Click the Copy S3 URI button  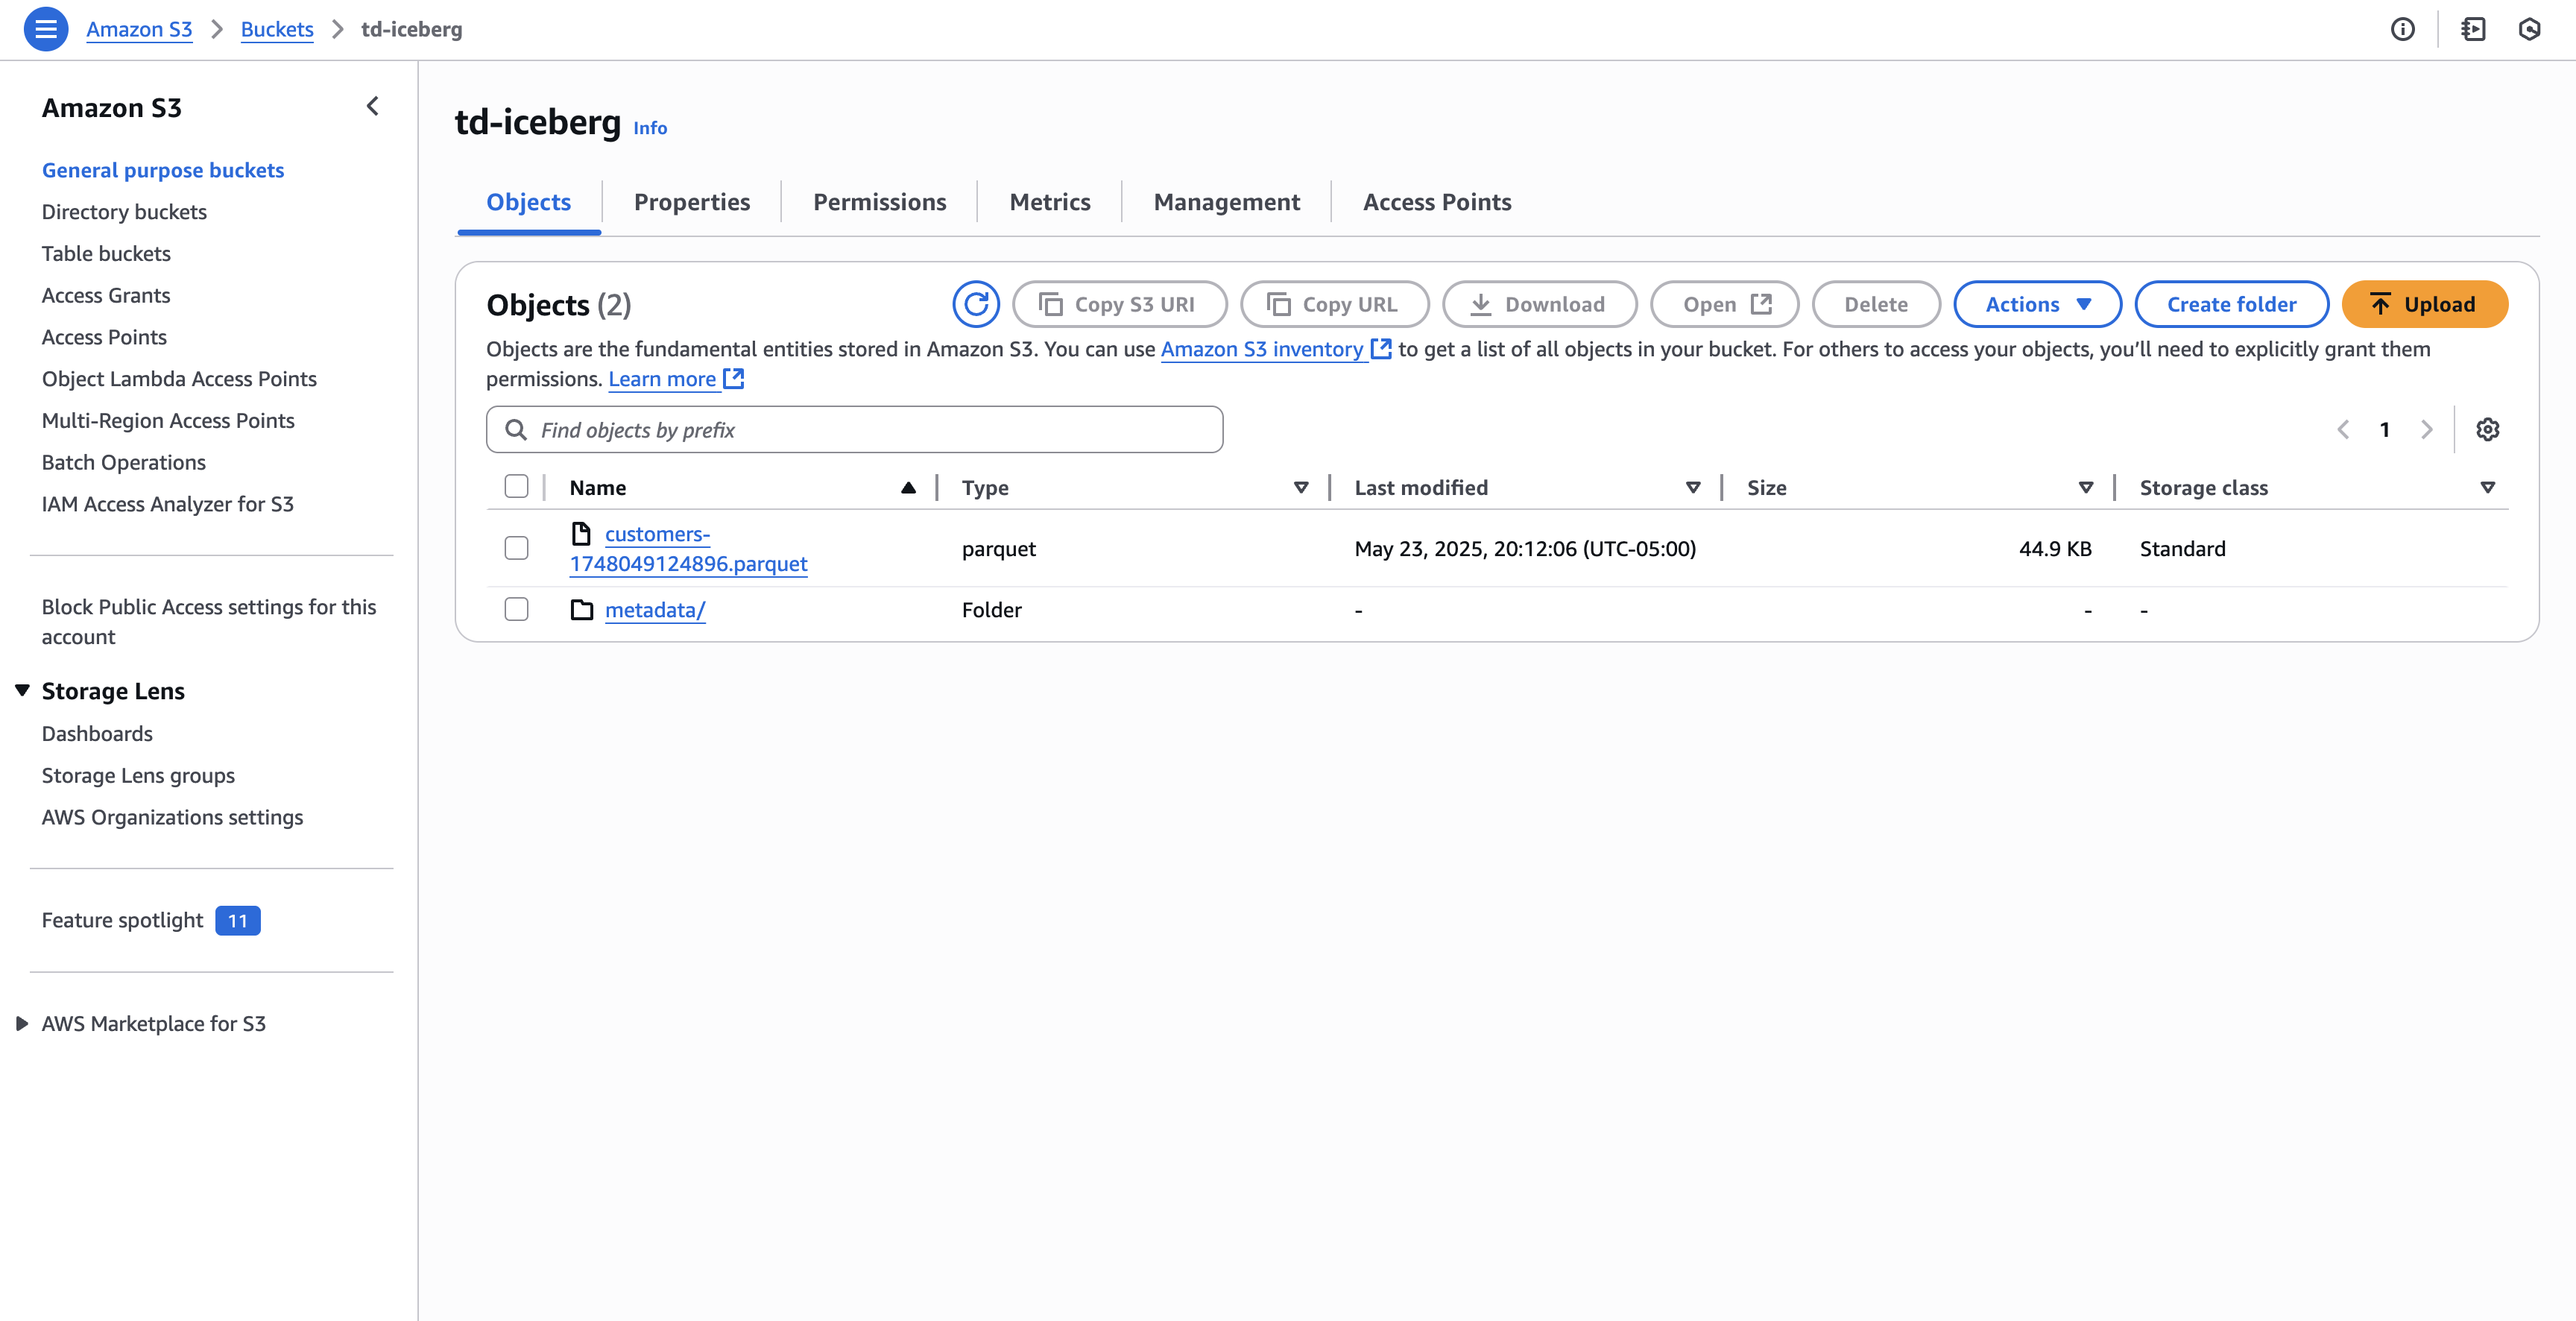point(1119,304)
